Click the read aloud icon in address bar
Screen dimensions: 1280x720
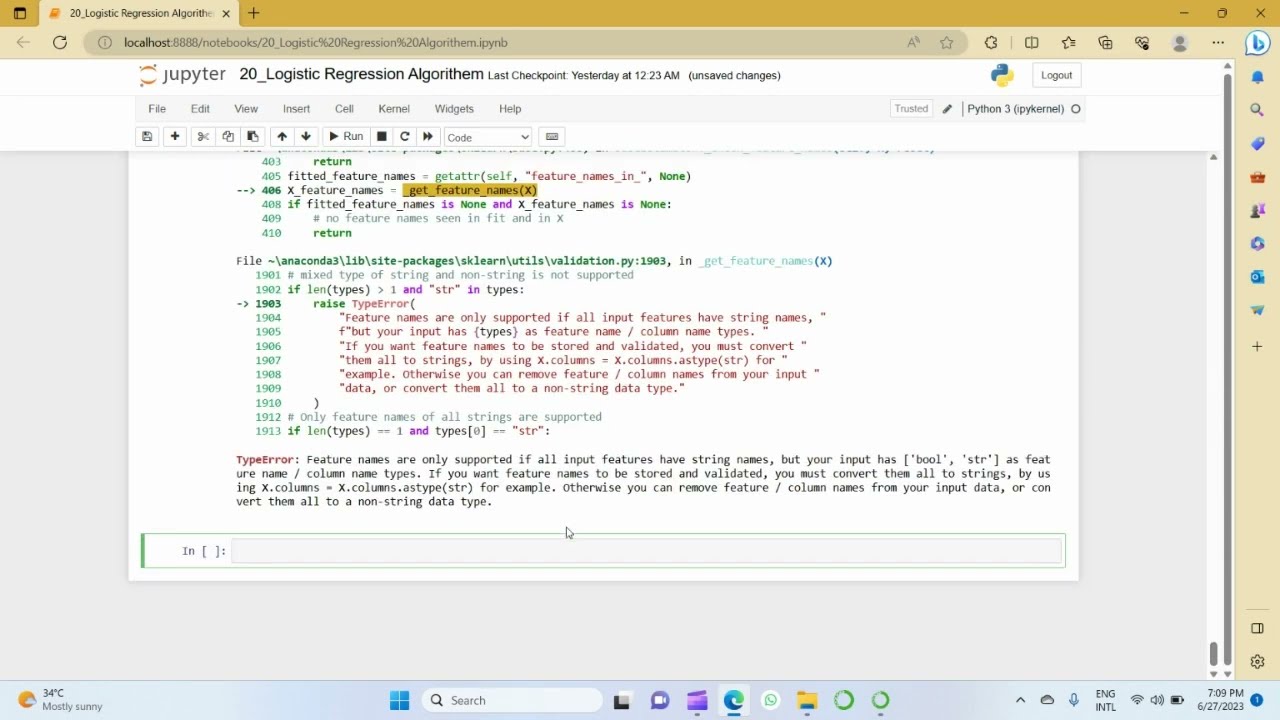click(x=913, y=43)
